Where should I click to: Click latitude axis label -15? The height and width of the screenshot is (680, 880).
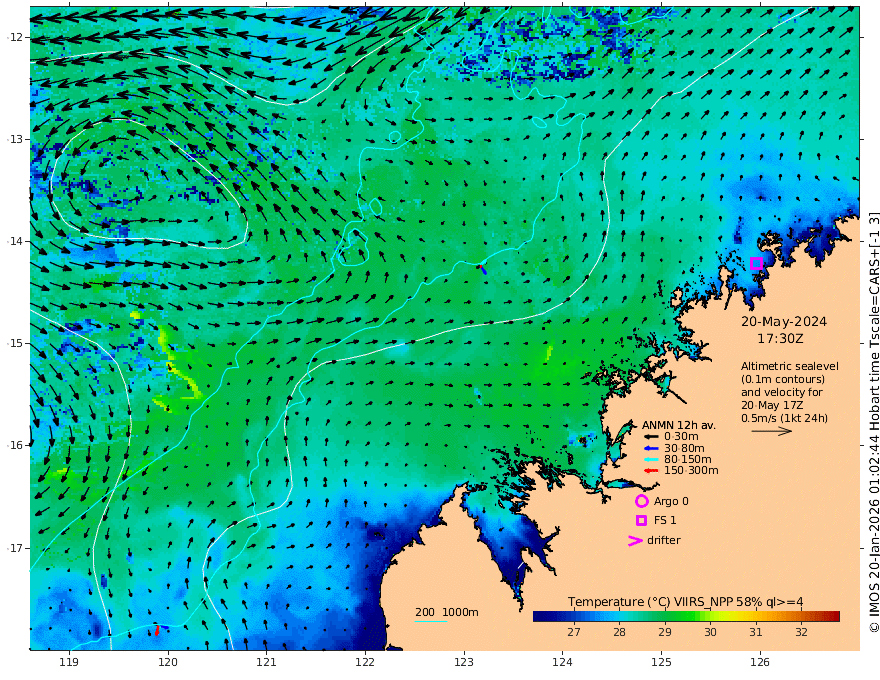pos(15,343)
